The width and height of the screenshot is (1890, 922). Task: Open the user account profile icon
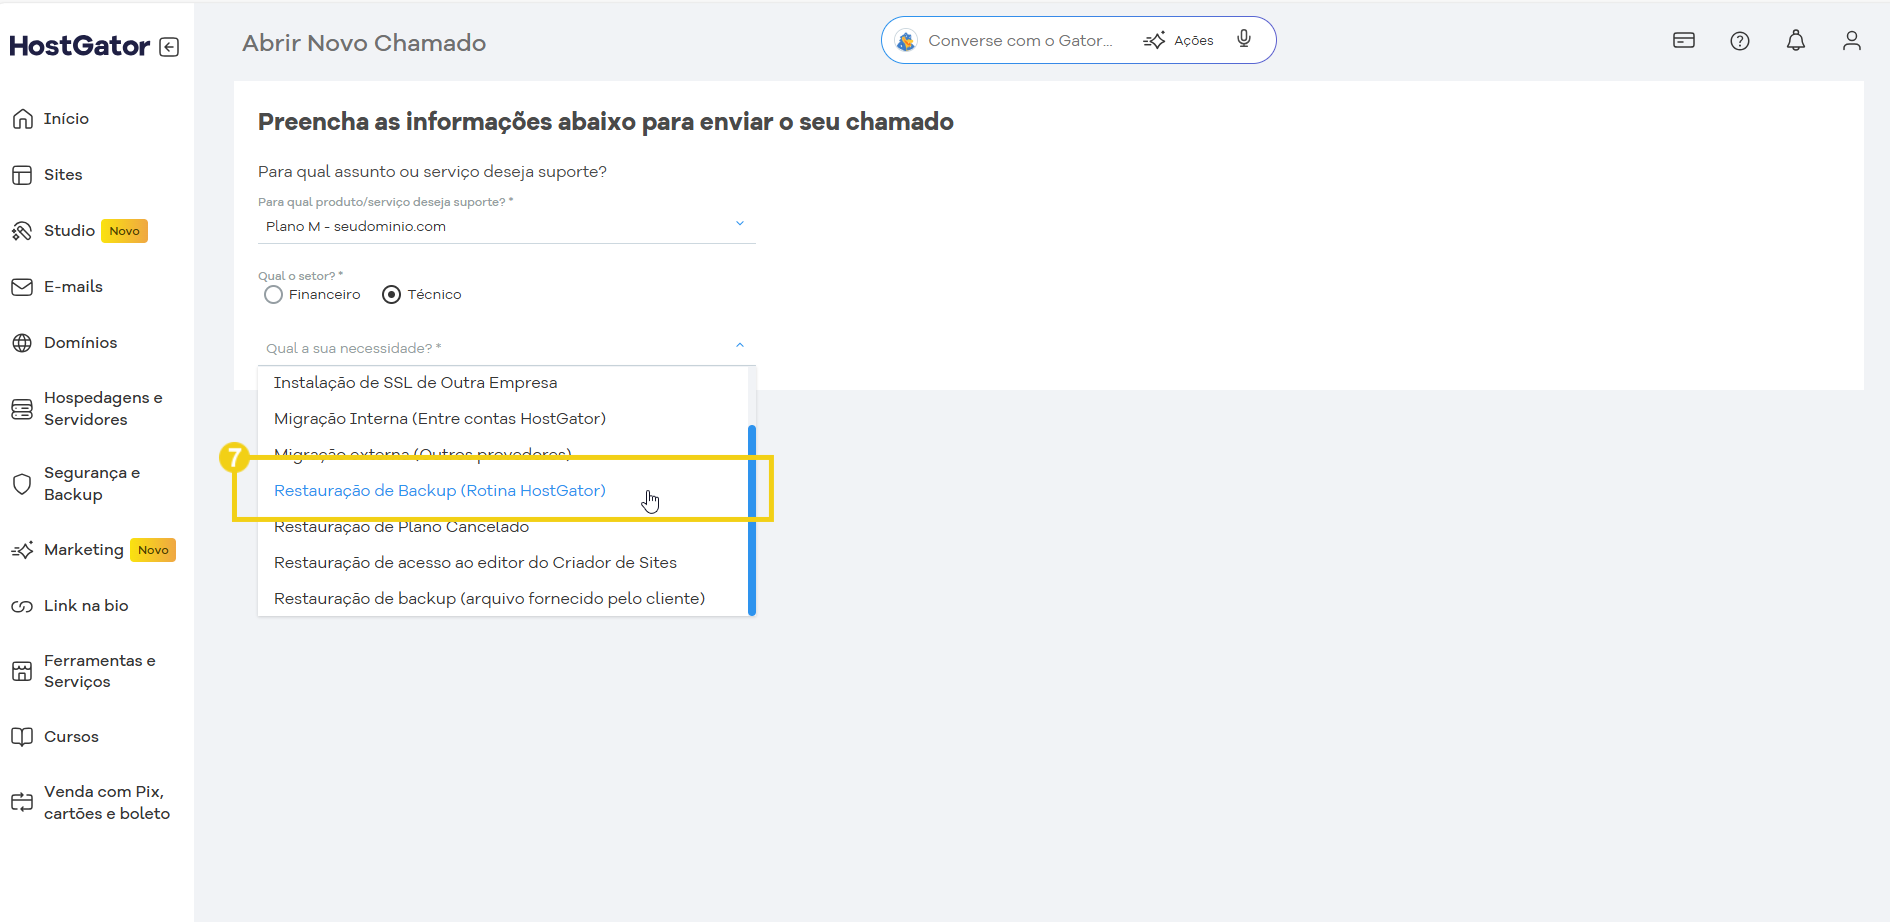(1852, 40)
